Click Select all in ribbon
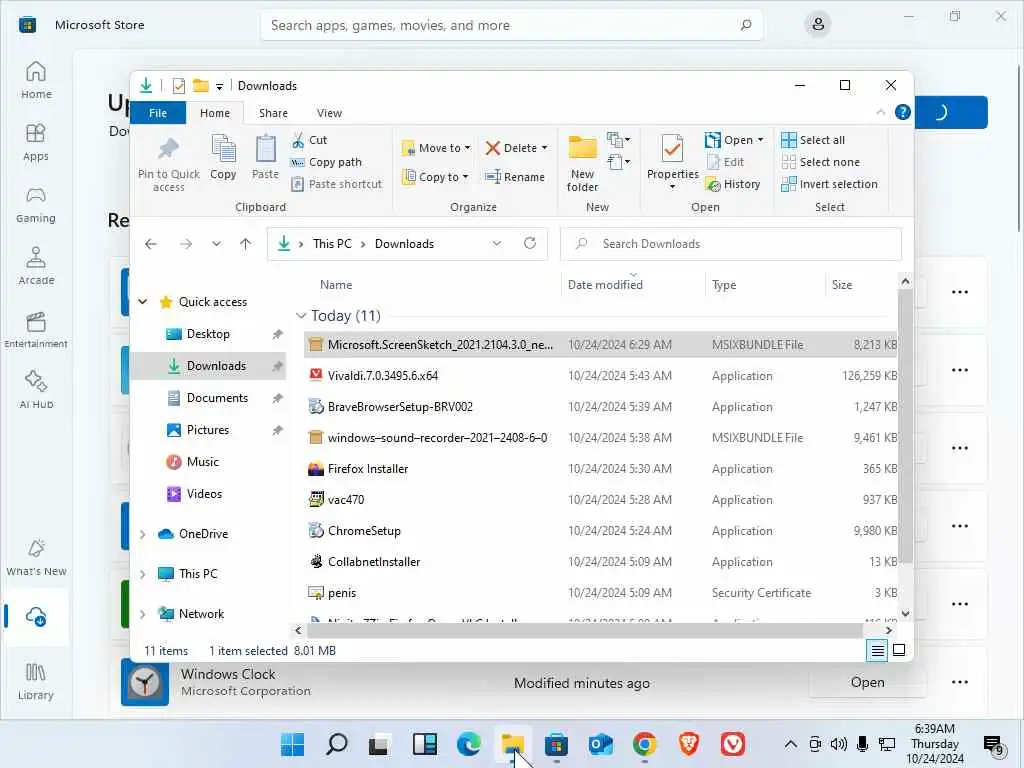 [x=813, y=140]
